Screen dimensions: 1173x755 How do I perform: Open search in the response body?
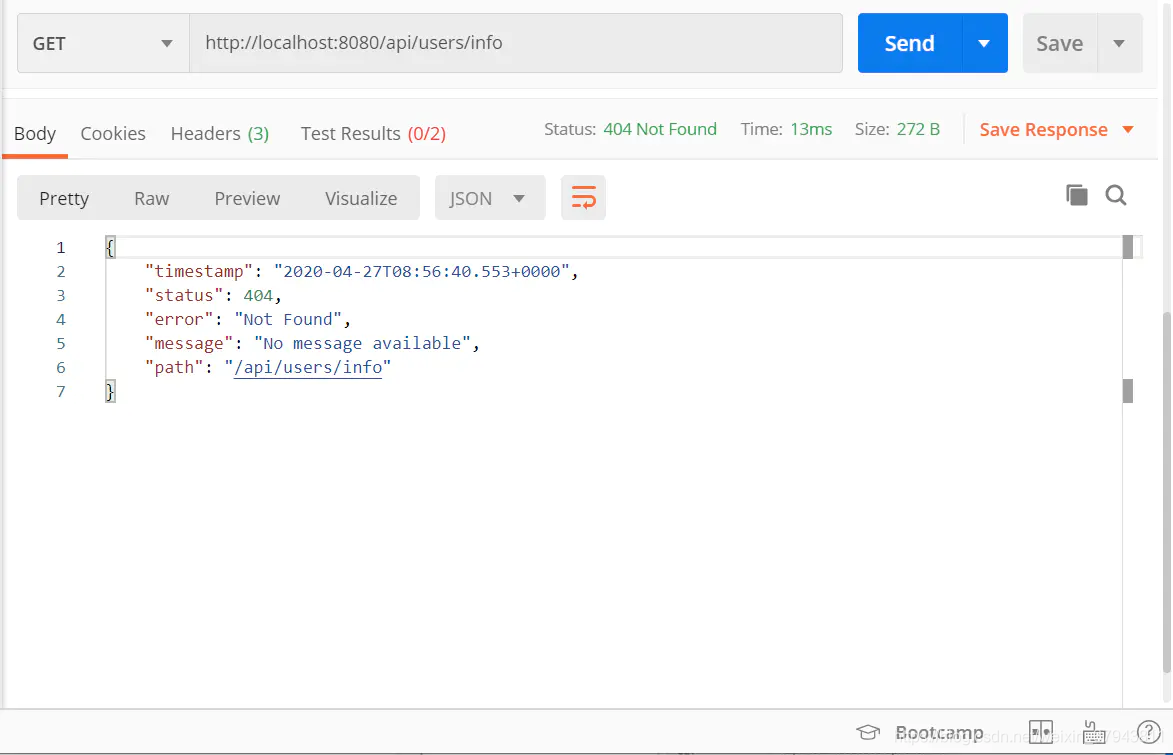coord(1116,195)
